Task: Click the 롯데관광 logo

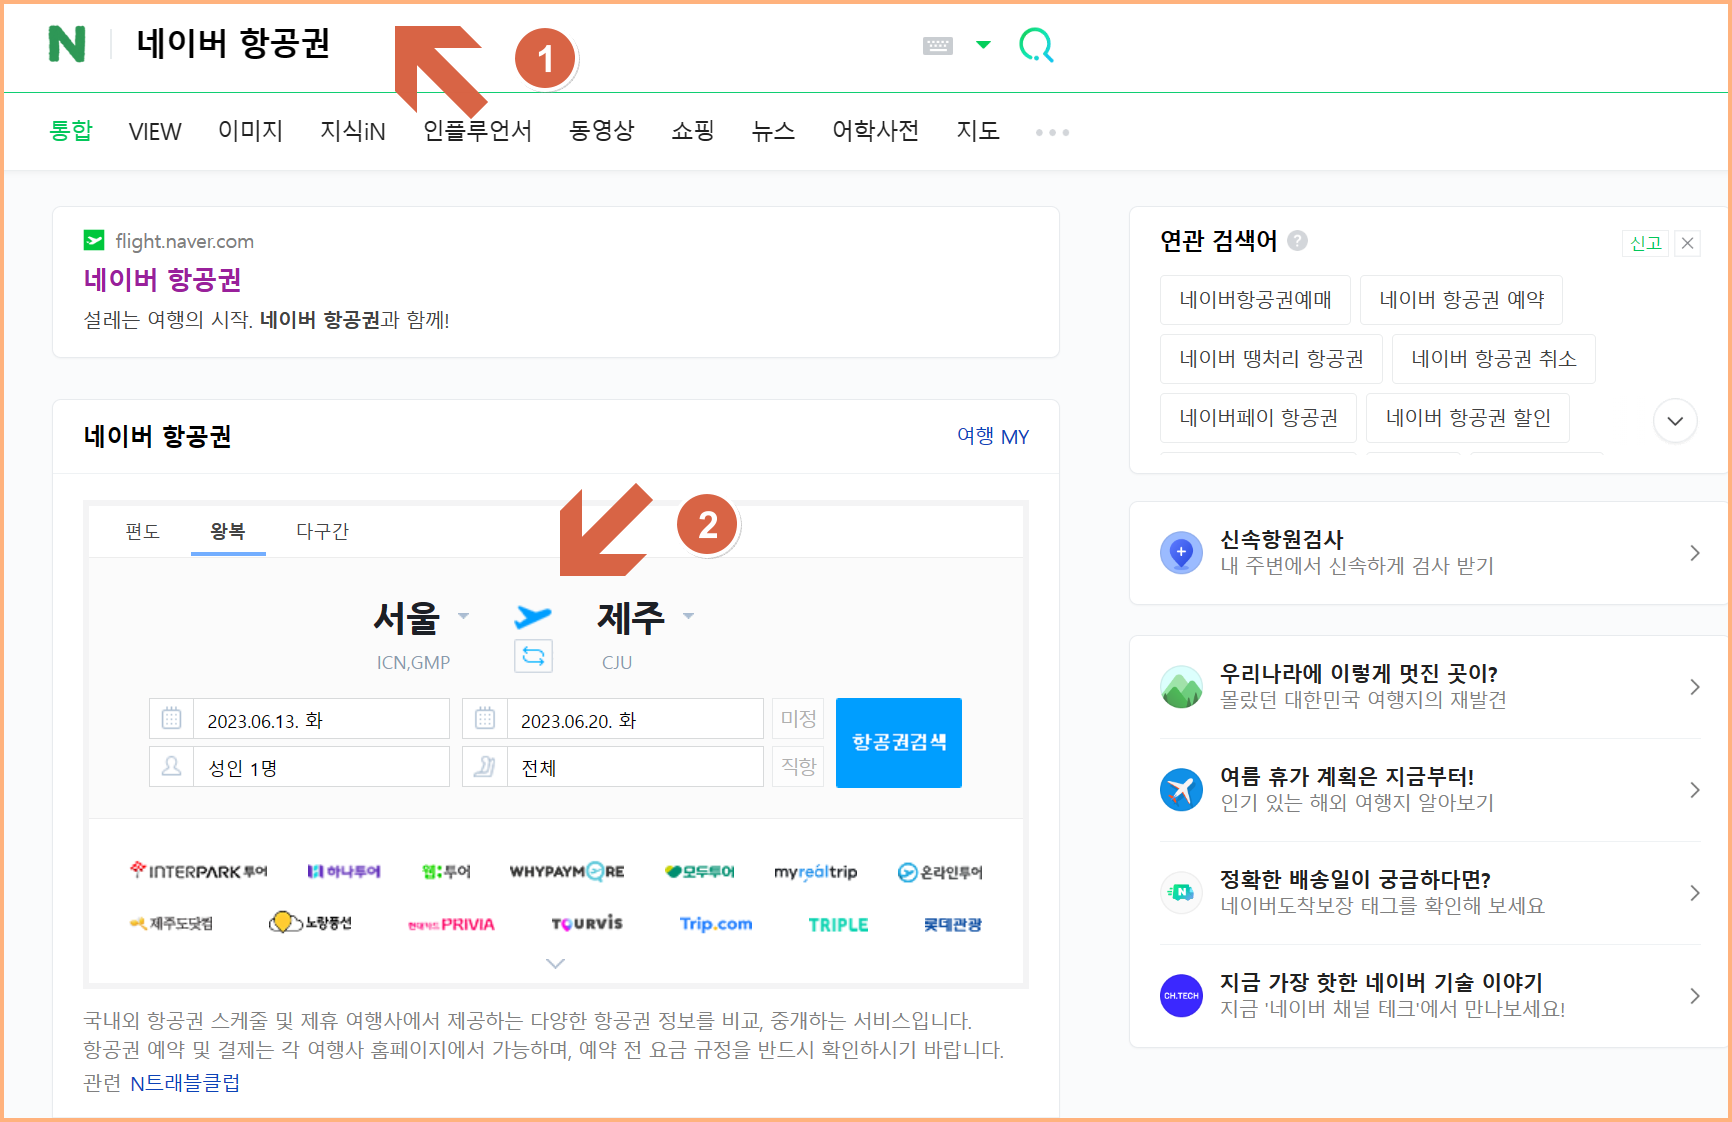Action: [953, 924]
